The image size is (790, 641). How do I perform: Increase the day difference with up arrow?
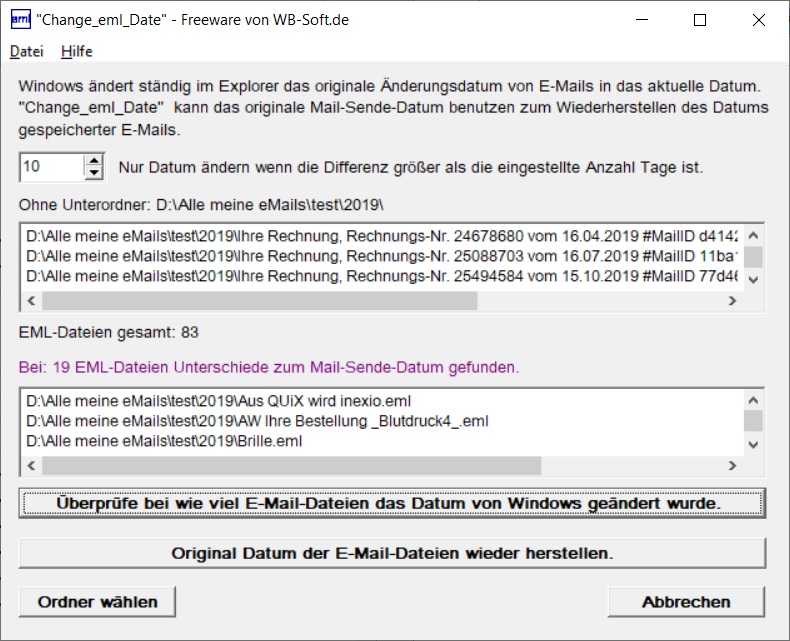pos(94,160)
